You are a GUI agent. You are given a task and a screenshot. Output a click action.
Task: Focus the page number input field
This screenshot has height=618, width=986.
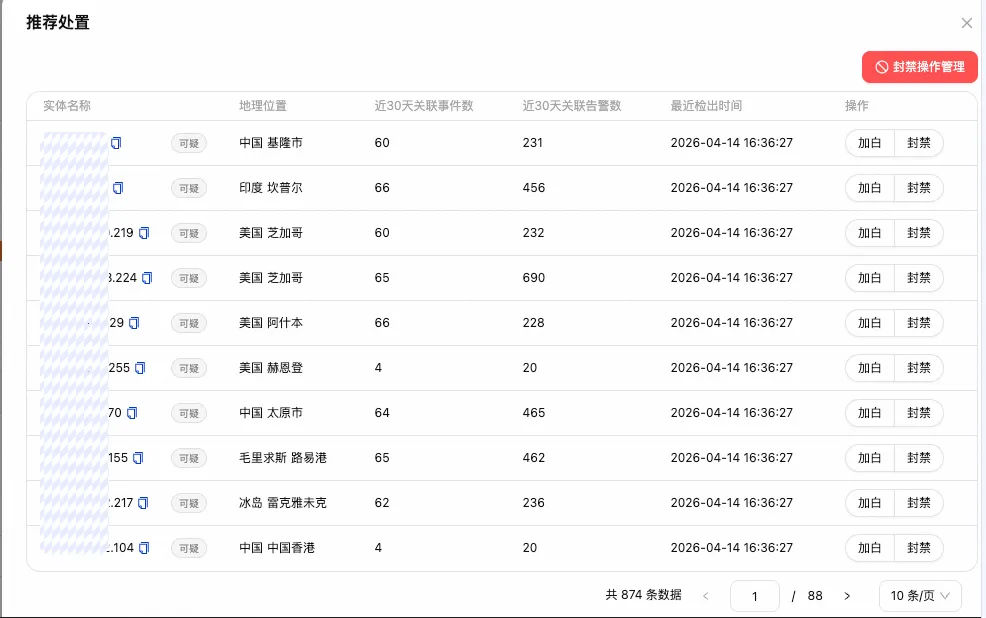[755, 595]
